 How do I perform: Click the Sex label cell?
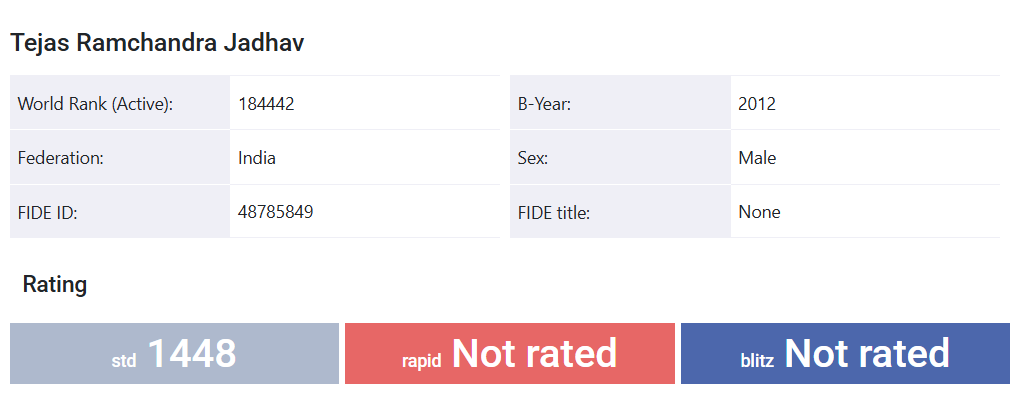tap(533, 157)
